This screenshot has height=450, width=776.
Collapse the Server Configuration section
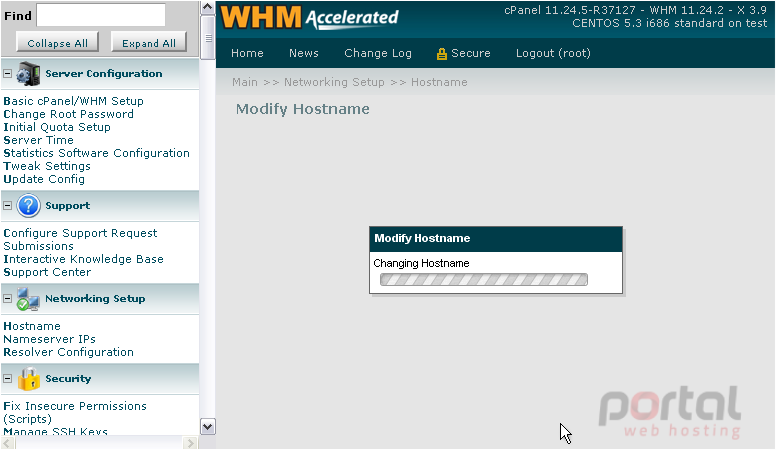point(7,74)
